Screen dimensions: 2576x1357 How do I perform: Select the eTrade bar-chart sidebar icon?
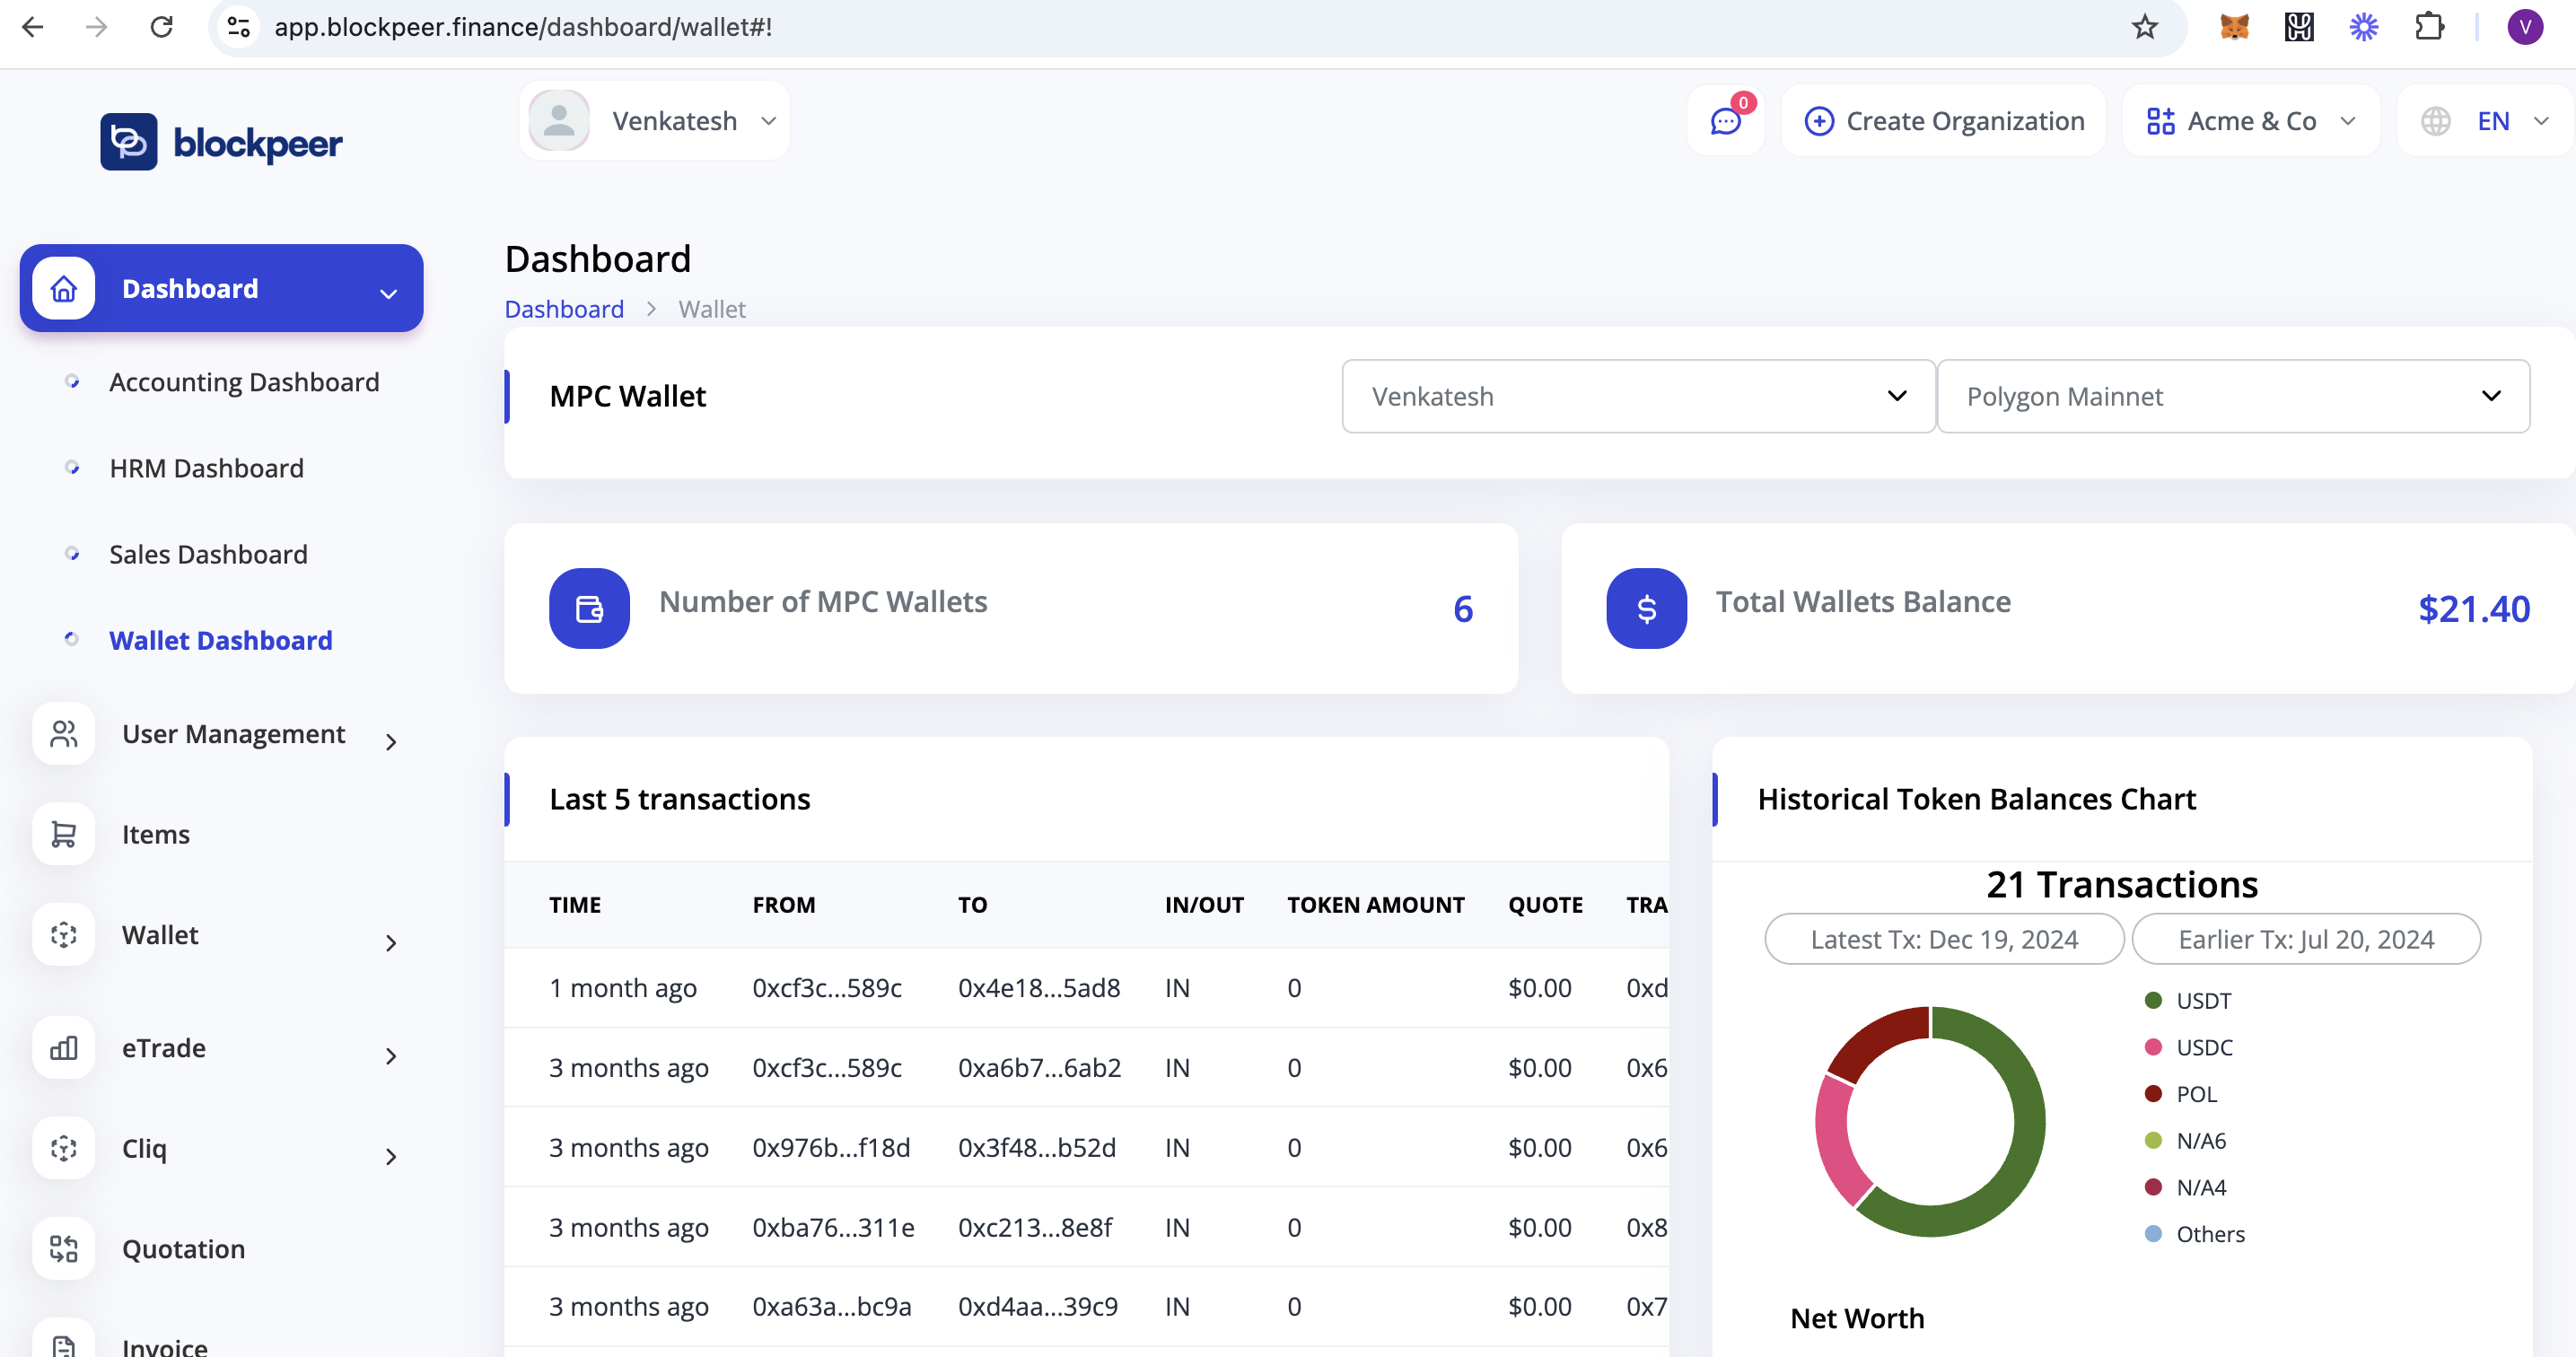pos(63,1048)
